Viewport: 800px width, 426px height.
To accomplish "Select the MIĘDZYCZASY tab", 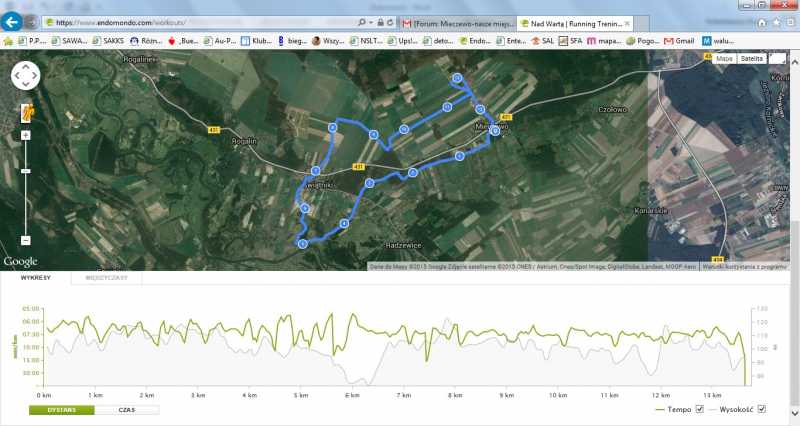I will point(107,278).
